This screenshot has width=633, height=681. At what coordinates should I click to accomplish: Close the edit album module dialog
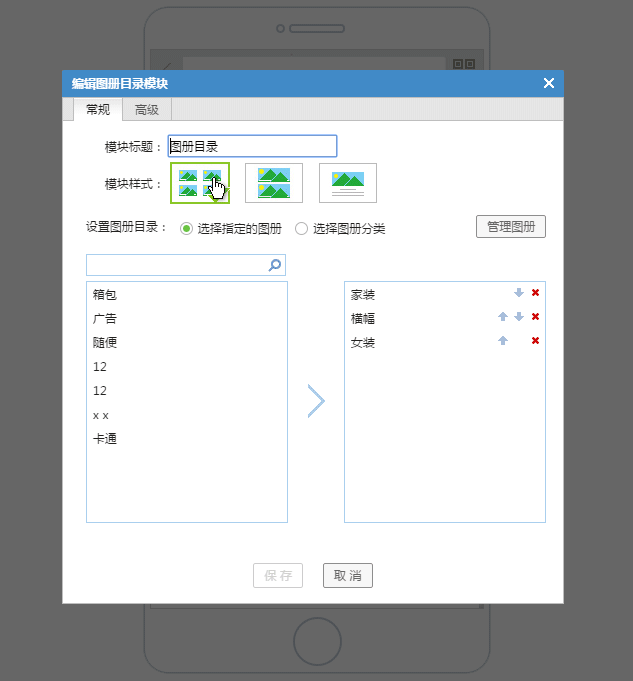click(x=549, y=83)
